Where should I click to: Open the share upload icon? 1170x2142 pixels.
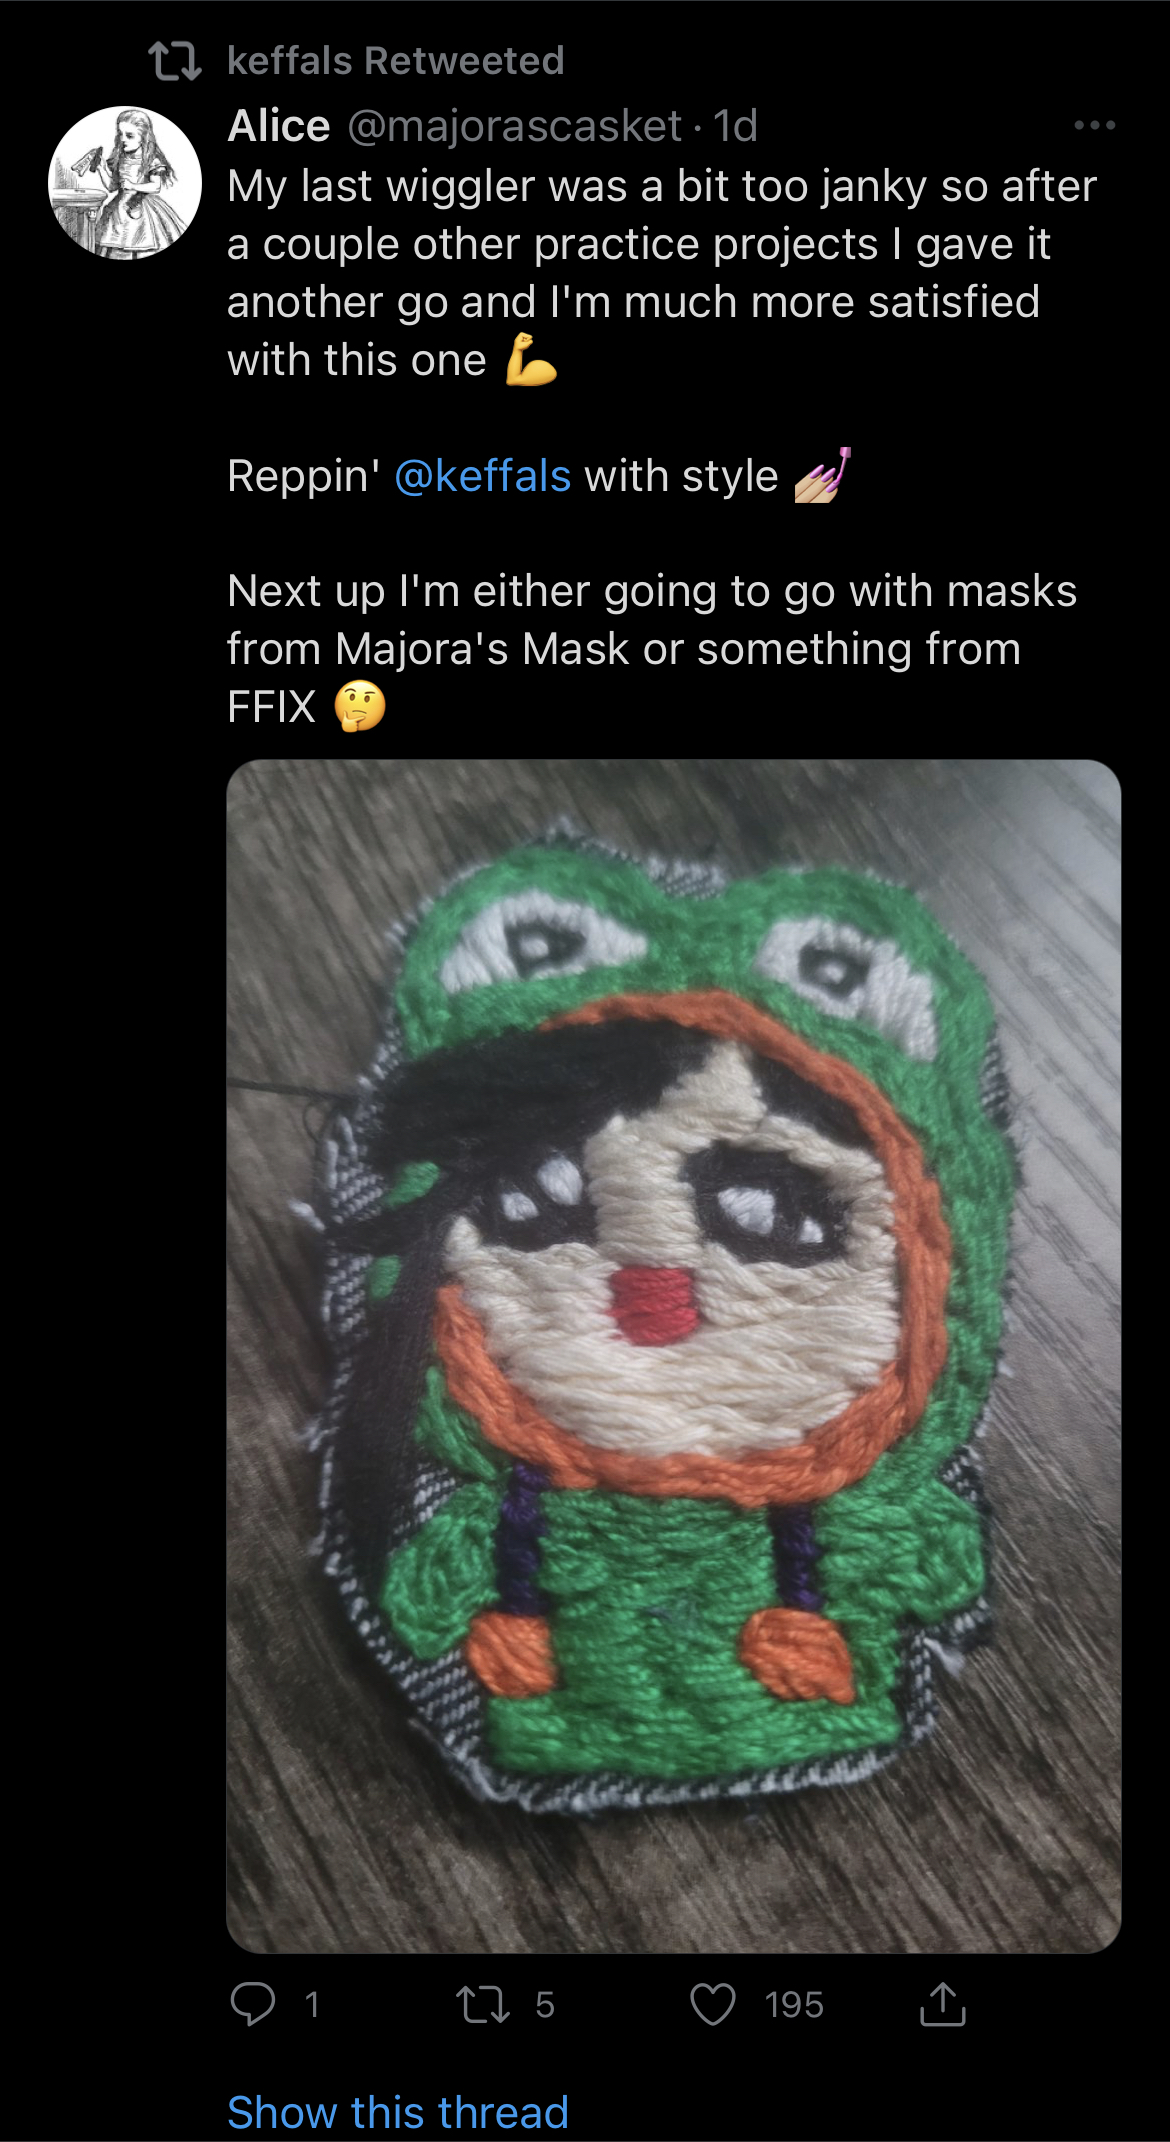tap(943, 2003)
